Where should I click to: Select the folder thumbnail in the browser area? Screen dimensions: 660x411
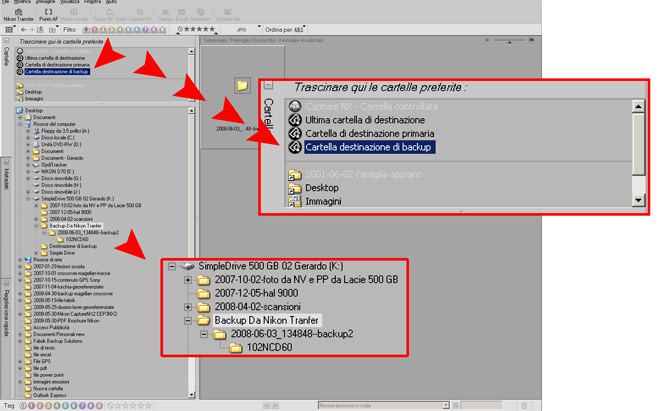pyautogui.click(x=242, y=86)
